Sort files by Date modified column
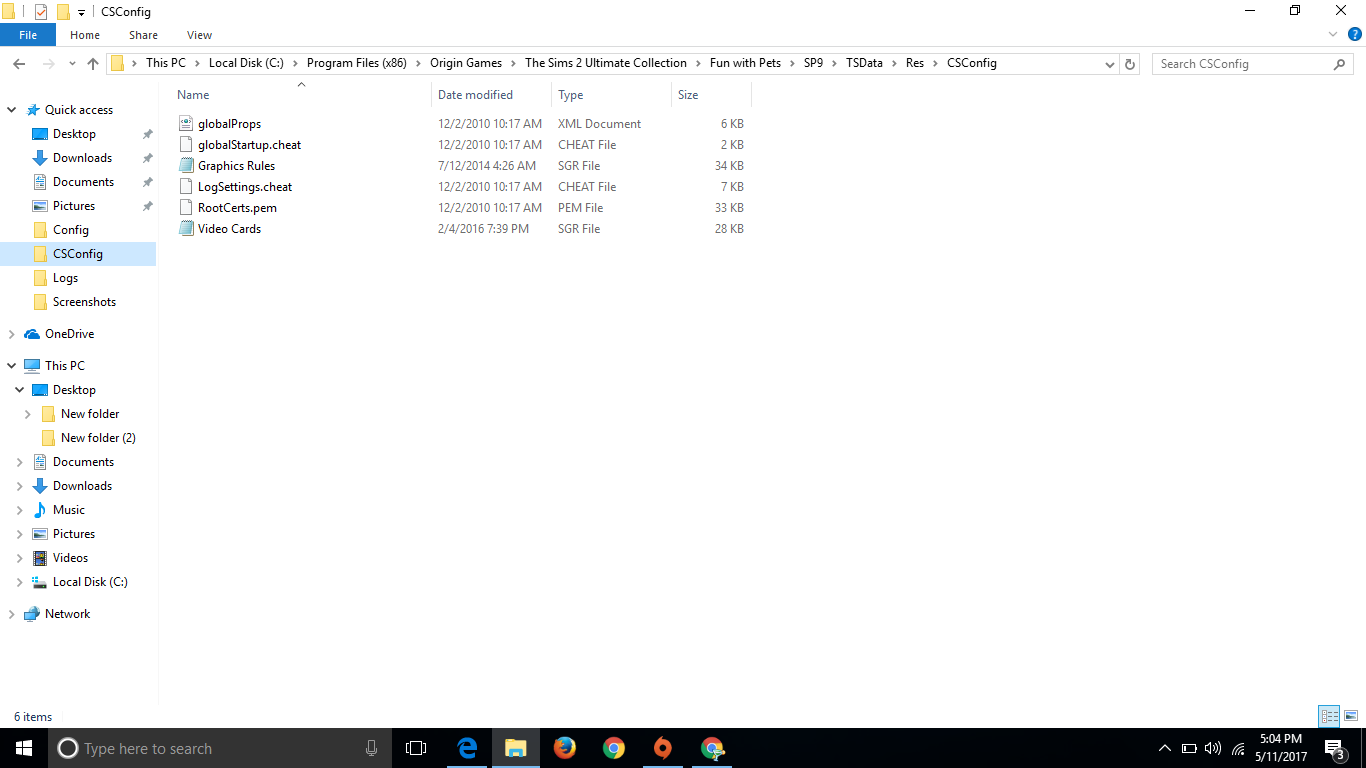Viewport: 1366px width, 768px height. pyautogui.click(x=475, y=95)
